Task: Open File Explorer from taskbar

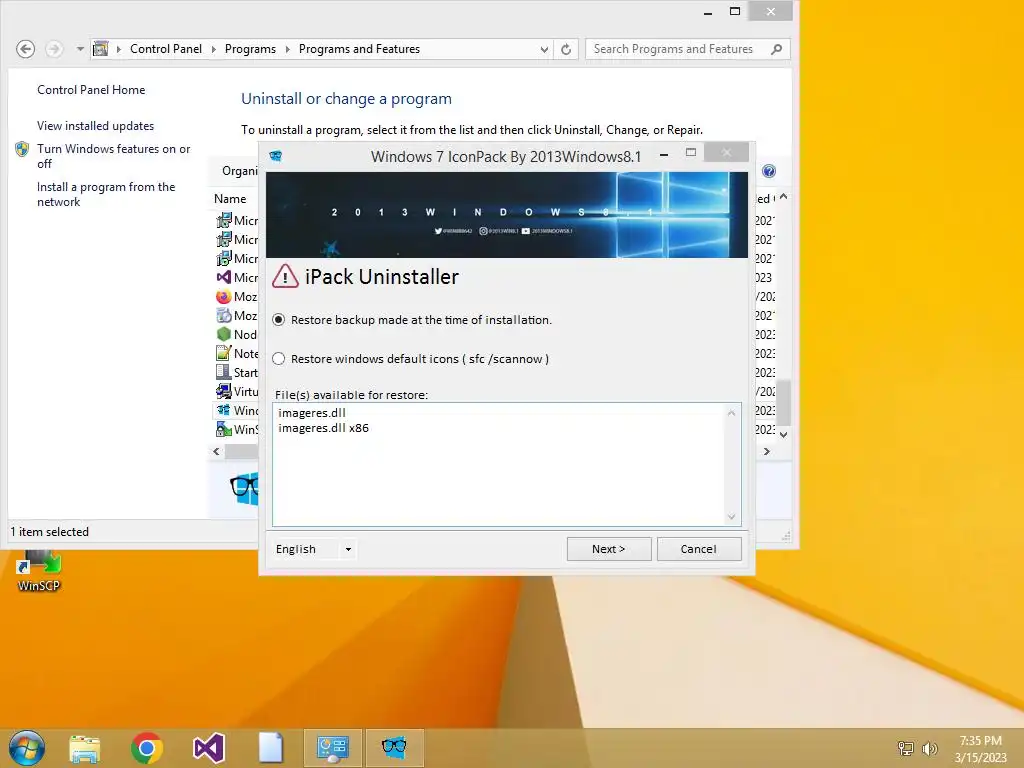Action: click(85, 748)
